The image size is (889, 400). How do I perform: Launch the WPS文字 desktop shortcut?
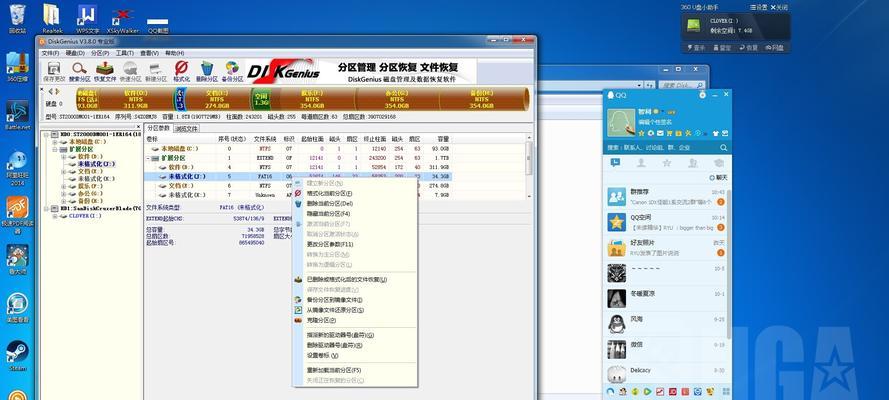(x=87, y=18)
